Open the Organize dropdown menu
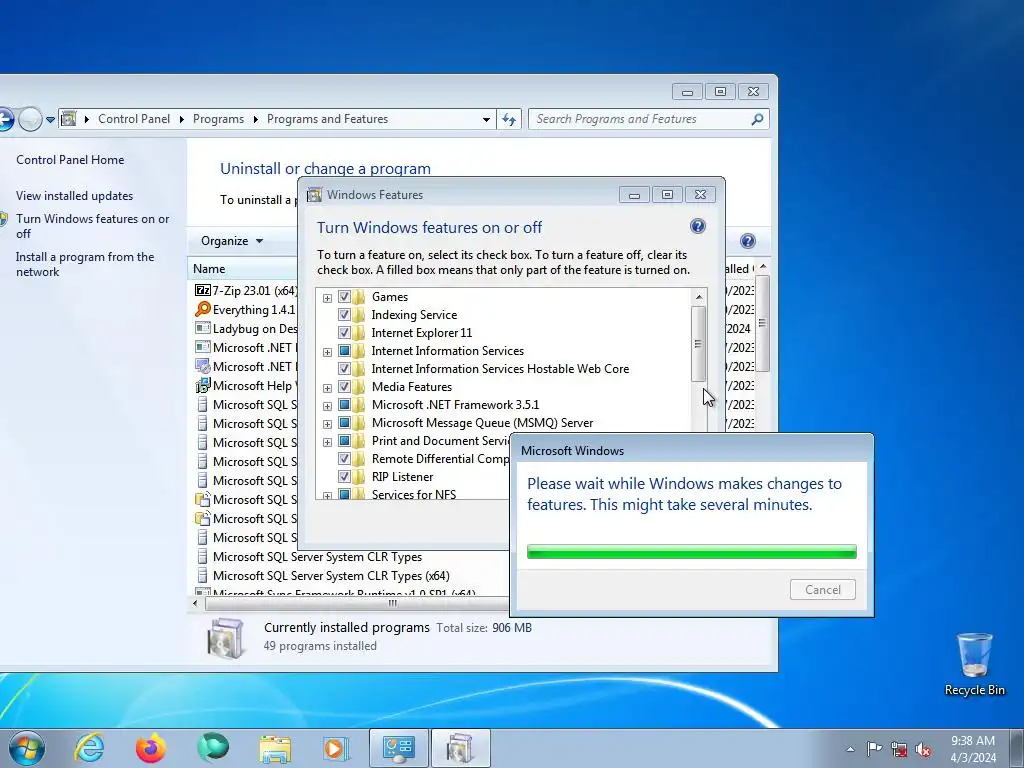1024x768 pixels. 232,241
